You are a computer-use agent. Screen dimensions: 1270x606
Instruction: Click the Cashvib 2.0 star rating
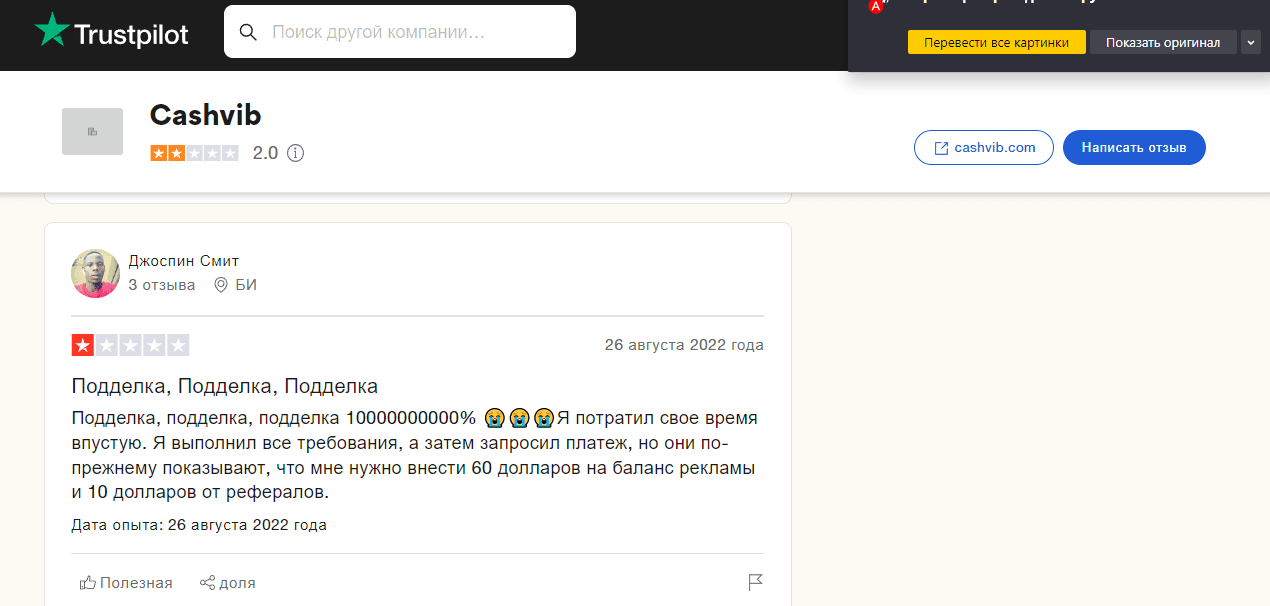click(x=194, y=153)
